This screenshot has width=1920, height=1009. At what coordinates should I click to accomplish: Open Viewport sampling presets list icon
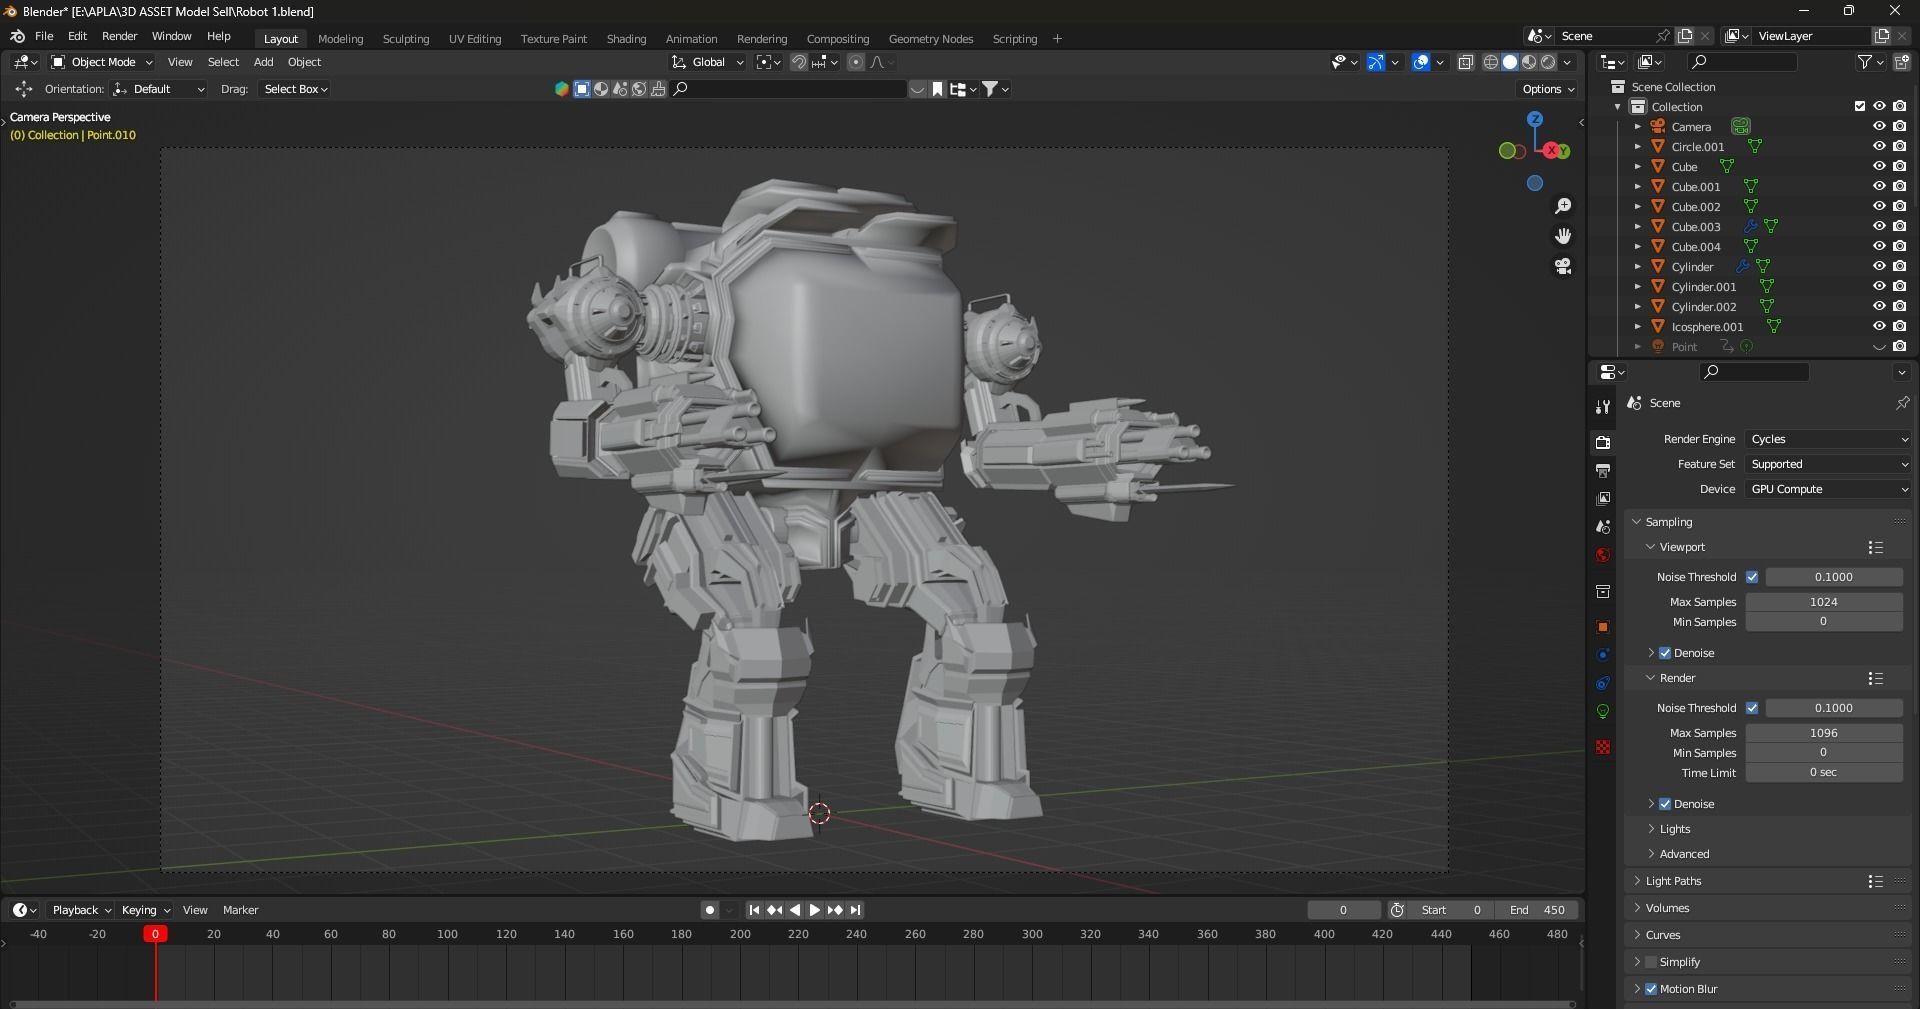[1876, 547]
